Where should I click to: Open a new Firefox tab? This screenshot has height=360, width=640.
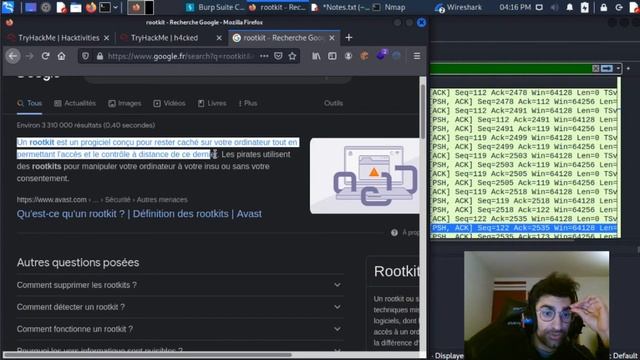click(x=349, y=38)
